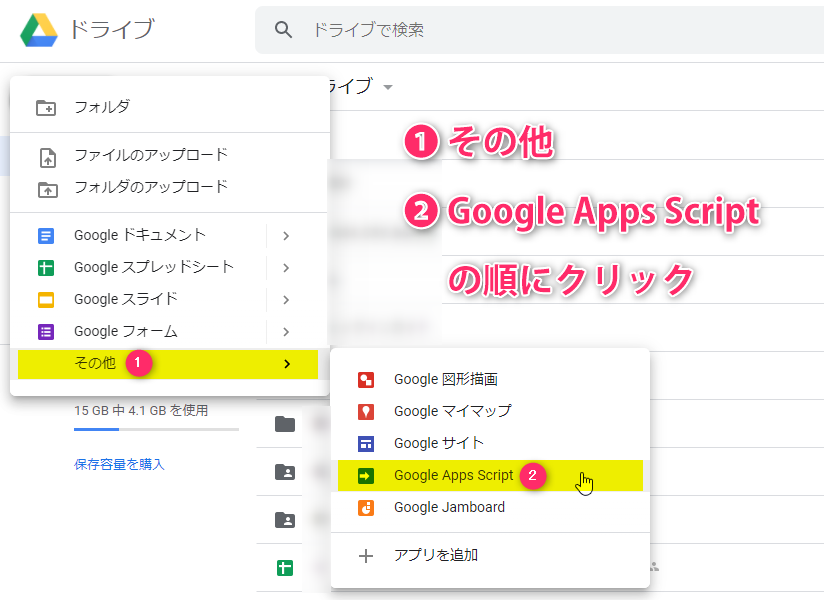Select フォルダ menu entry
This screenshot has height=600, width=824.
(x=170, y=107)
